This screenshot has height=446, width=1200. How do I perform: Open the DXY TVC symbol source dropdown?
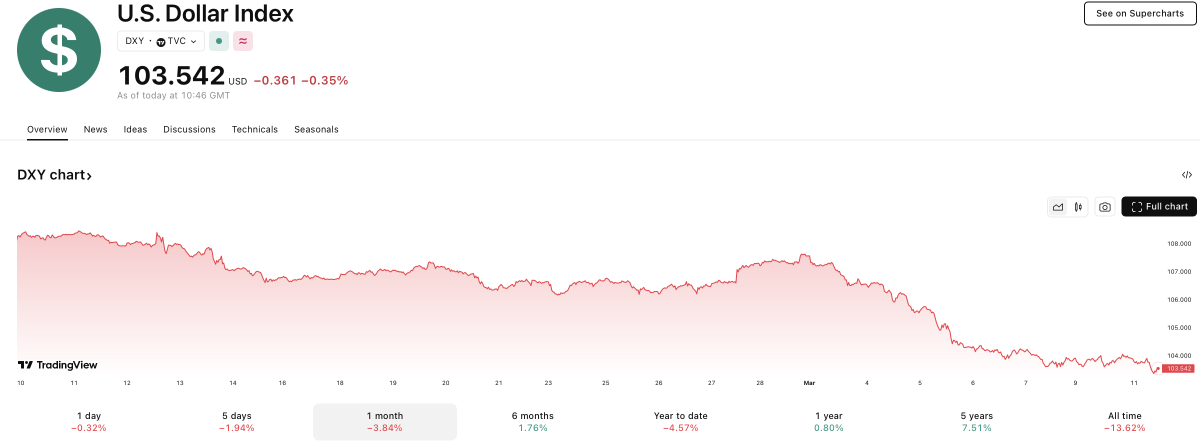[x=161, y=41]
